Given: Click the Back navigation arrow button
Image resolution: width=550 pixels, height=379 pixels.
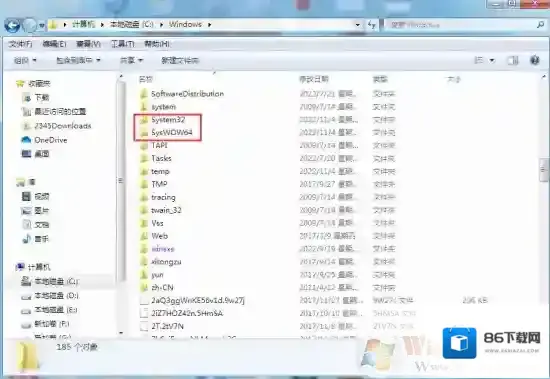Looking at the screenshot, I should point(12,25).
